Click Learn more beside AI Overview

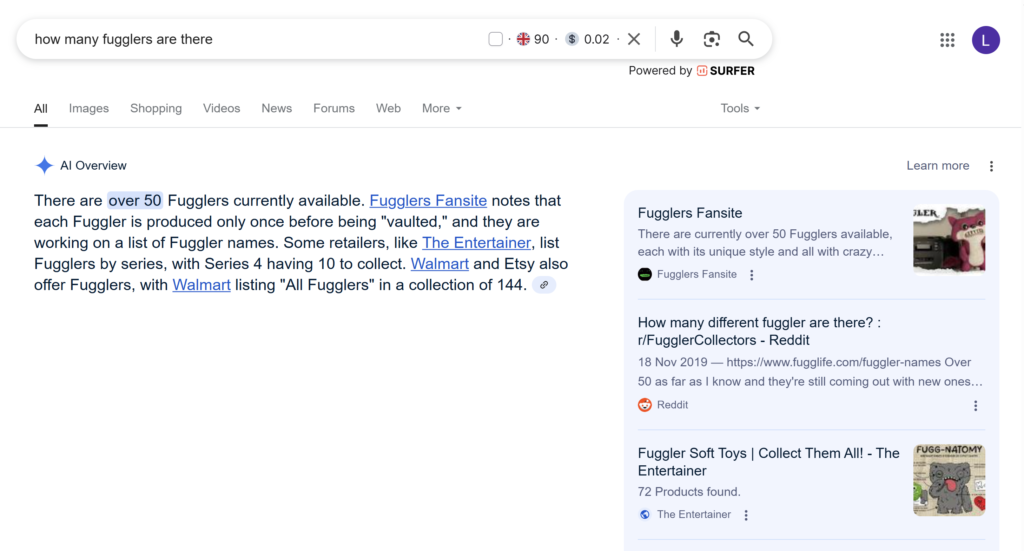[x=938, y=166]
